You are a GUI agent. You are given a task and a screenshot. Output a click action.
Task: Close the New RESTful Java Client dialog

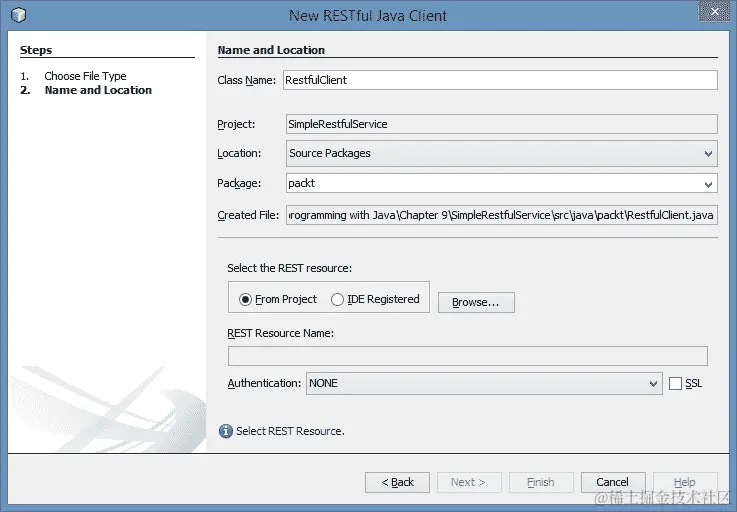(714, 11)
